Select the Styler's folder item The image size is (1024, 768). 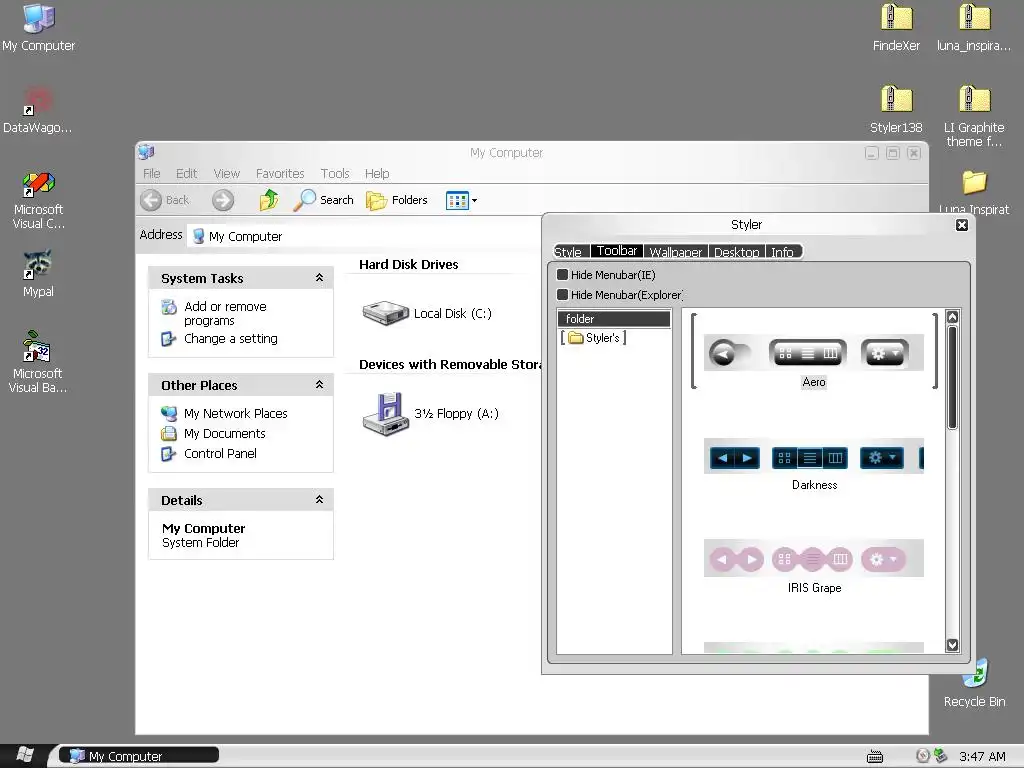pyautogui.click(x=594, y=338)
